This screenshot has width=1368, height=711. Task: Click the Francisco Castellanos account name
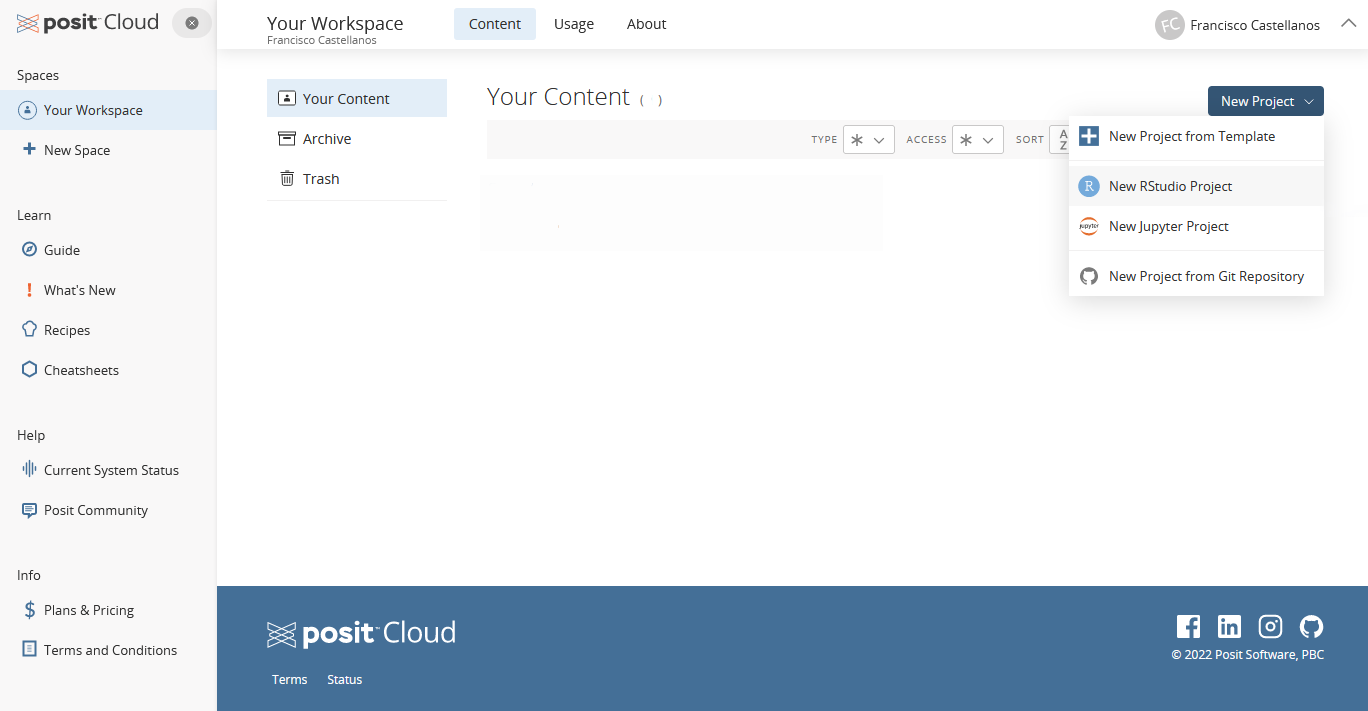pos(1255,25)
